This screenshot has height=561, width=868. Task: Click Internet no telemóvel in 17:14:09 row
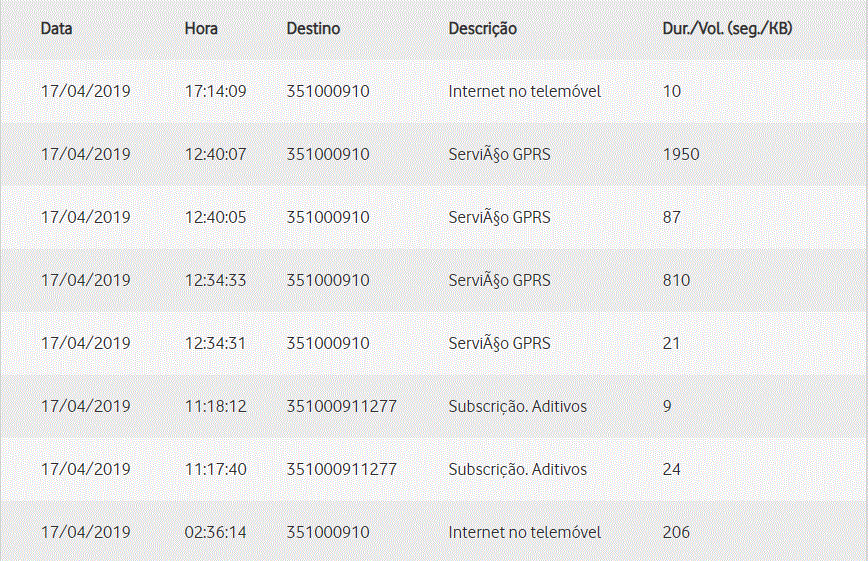click(x=525, y=91)
